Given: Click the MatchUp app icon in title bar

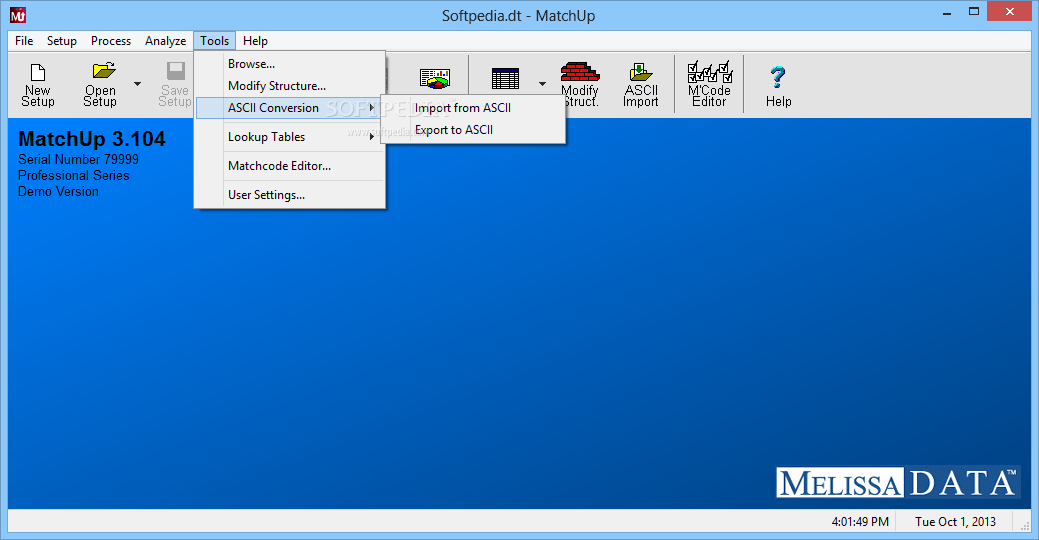Looking at the screenshot, I should [18, 15].
